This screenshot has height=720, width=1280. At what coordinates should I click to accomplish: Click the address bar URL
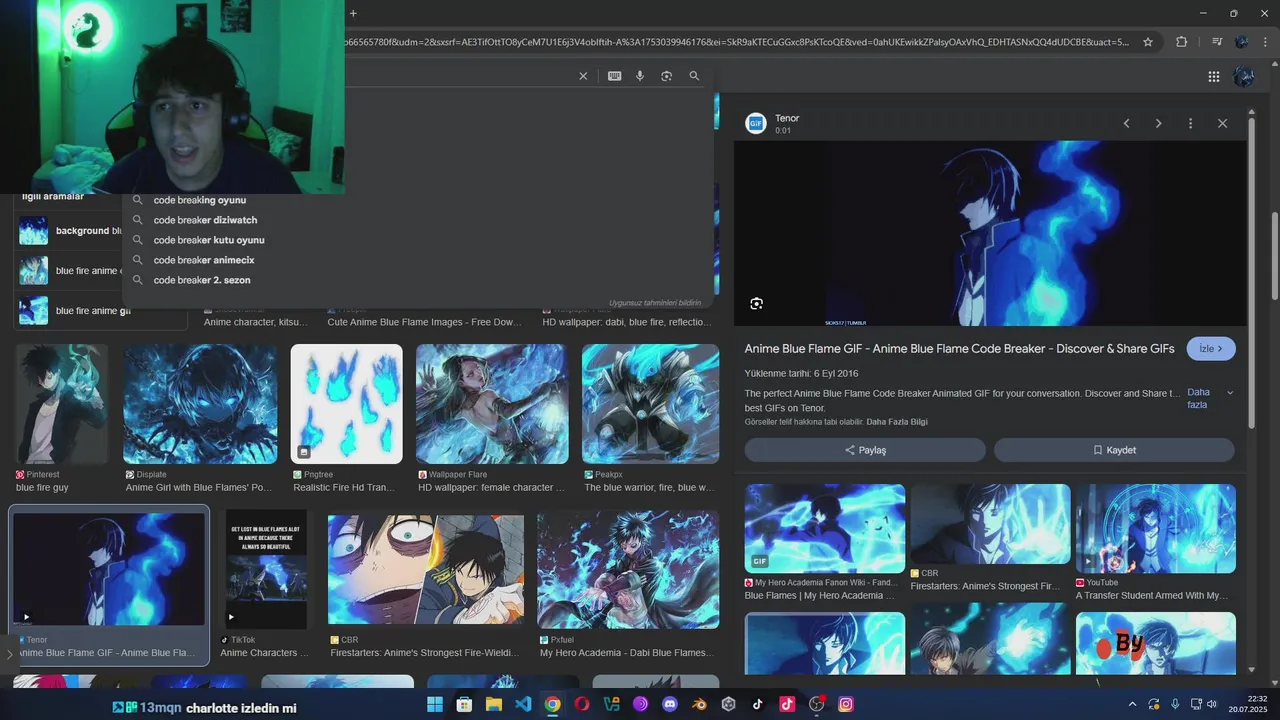[x=735, y=42]
